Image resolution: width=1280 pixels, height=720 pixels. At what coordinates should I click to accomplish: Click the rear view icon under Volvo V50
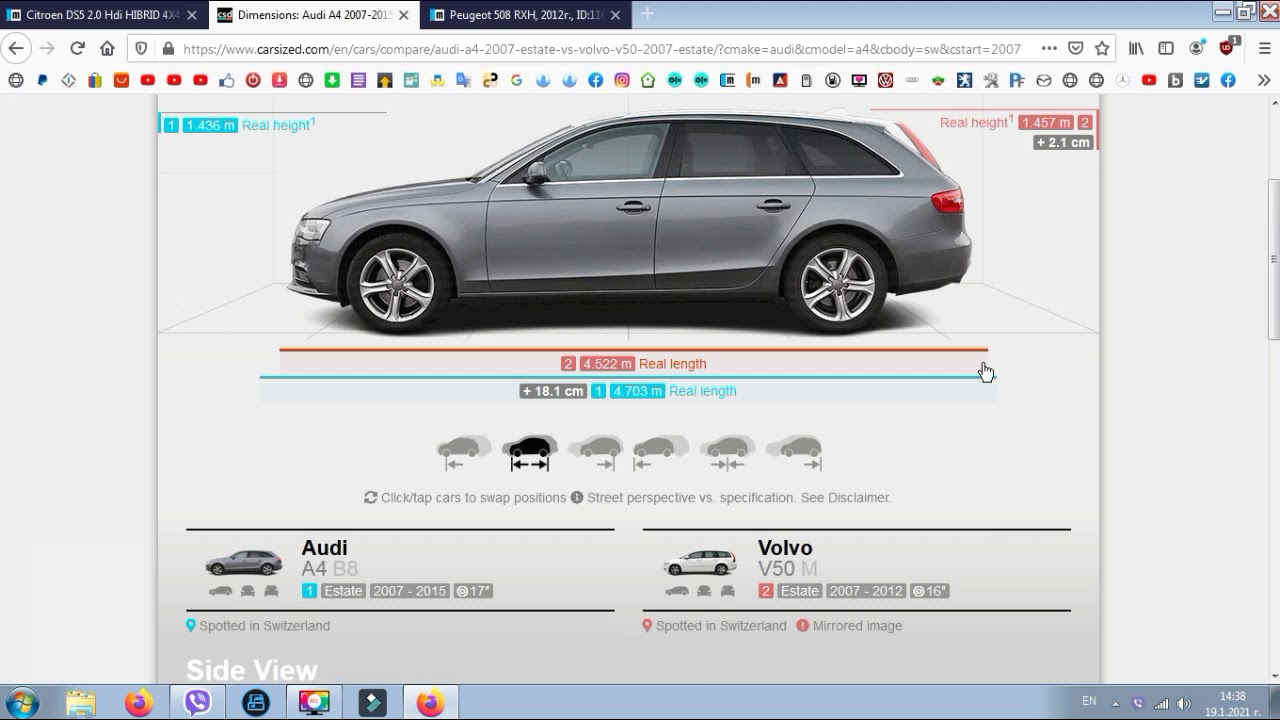[x=728, y=591]
